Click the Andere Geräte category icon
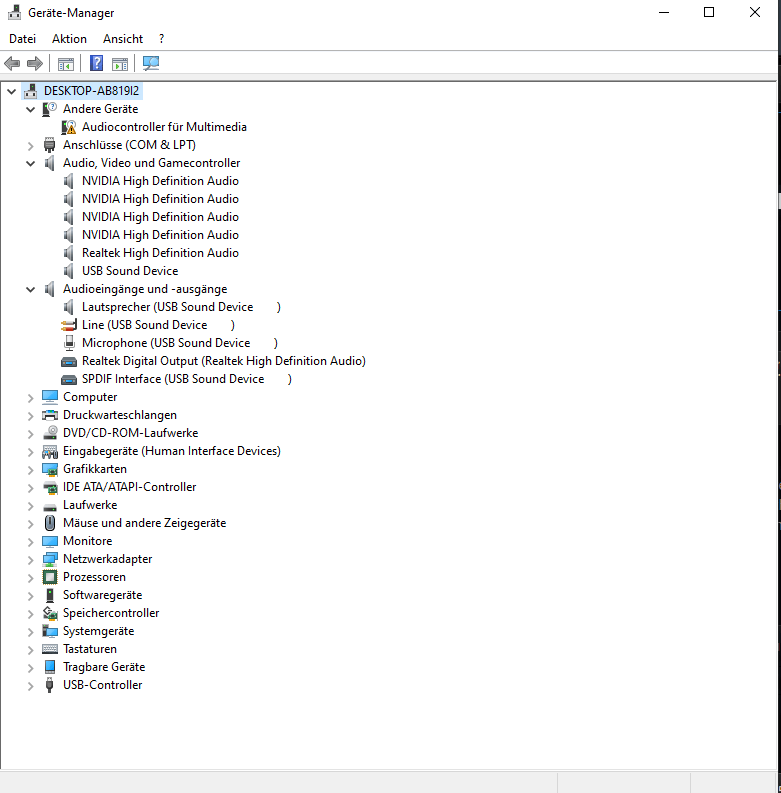The image size is (781, 793). 49,109
